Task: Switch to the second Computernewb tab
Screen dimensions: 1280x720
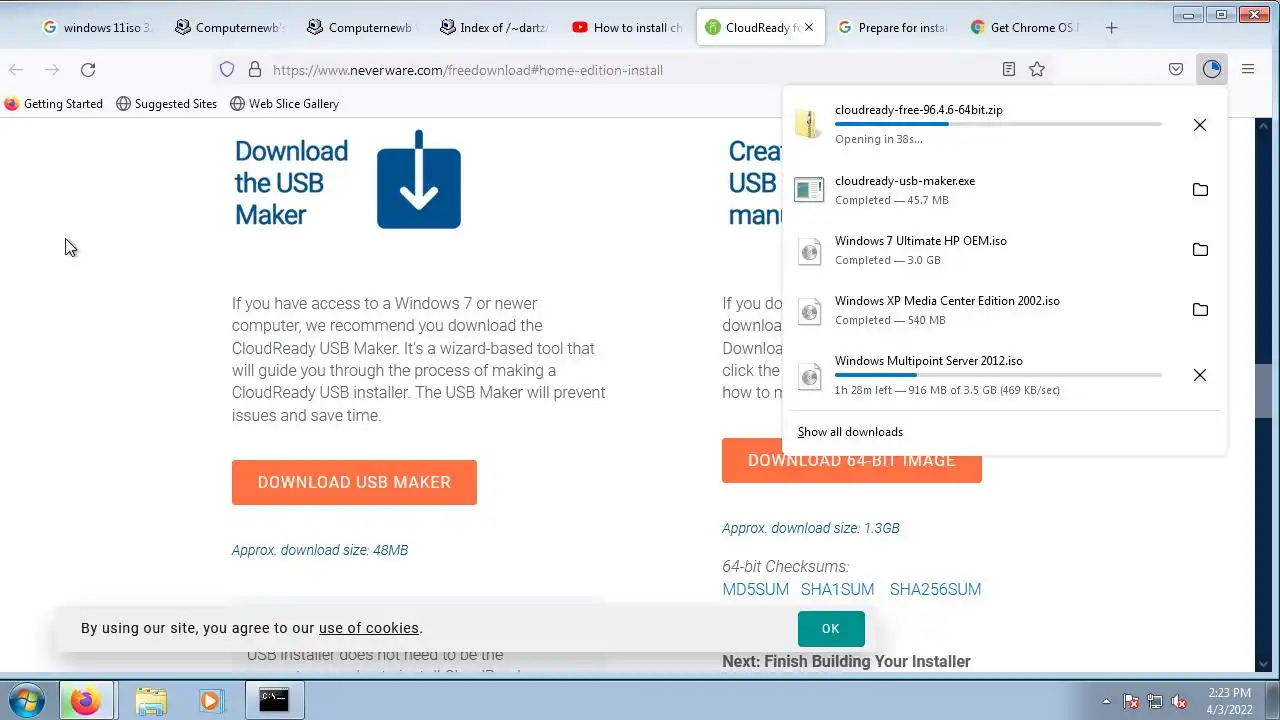Action: pos(361,28)
